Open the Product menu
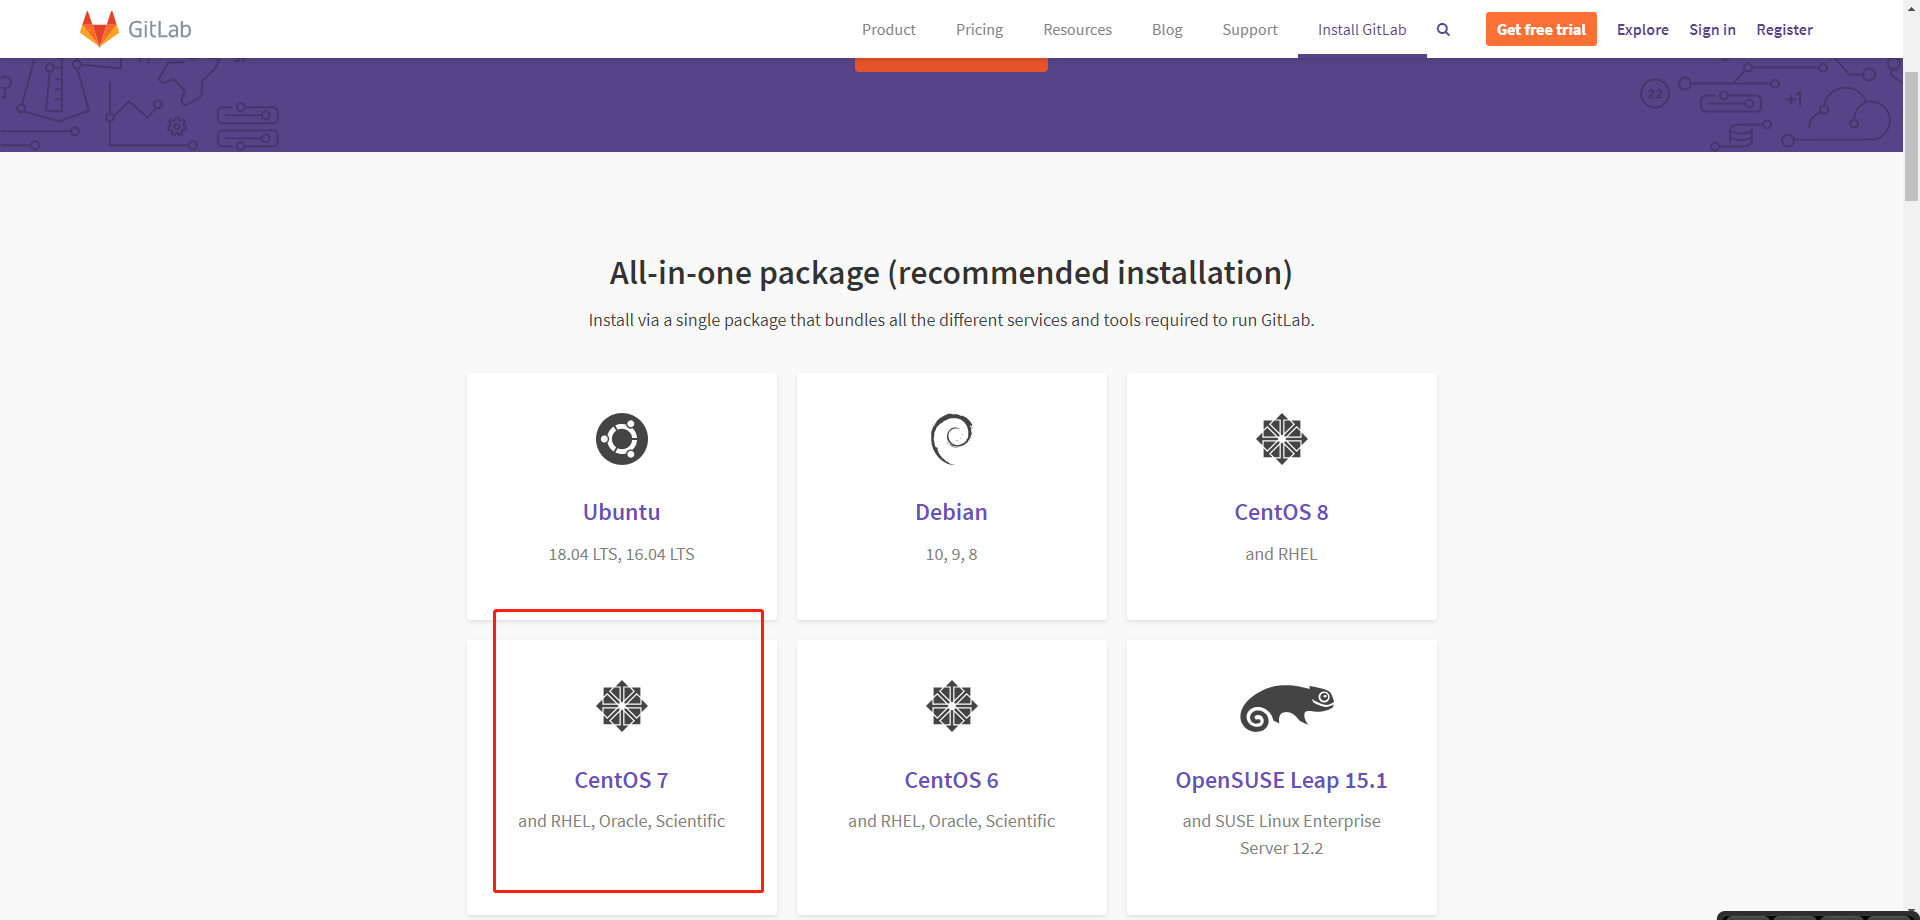Image resolution: width=1920 pixels, height=920 pixels. 889,30
